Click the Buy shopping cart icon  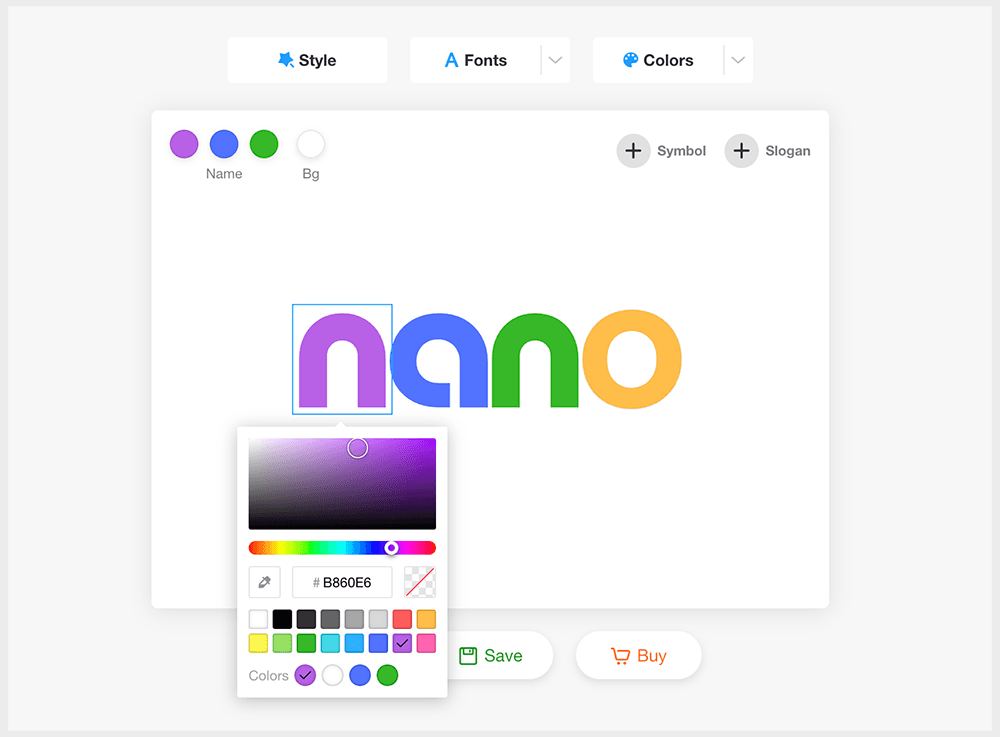[621, 656]
